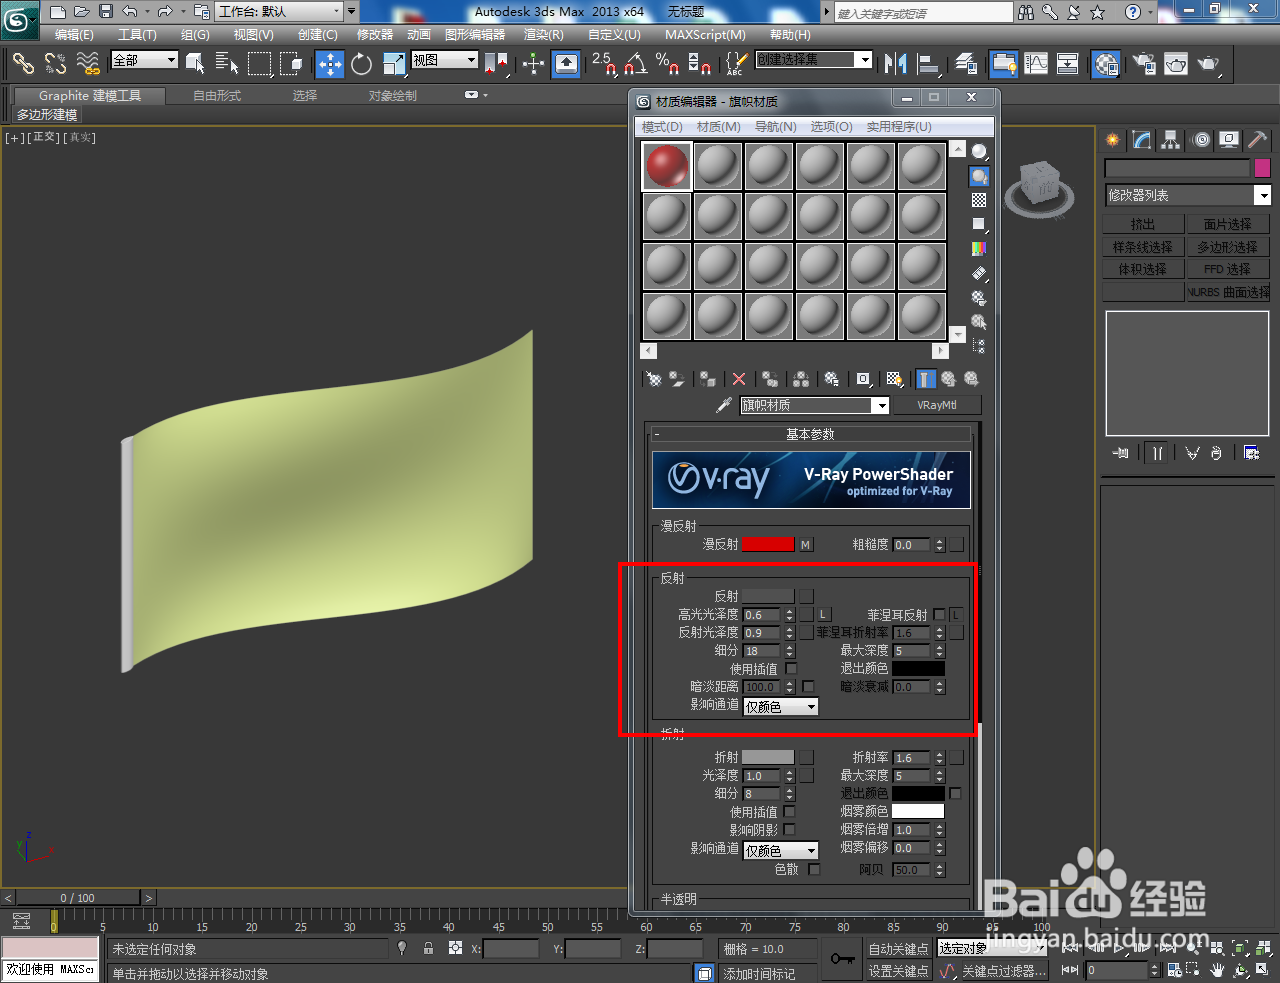Open 导航(N) menu in material editor

[x=775, y=127]
